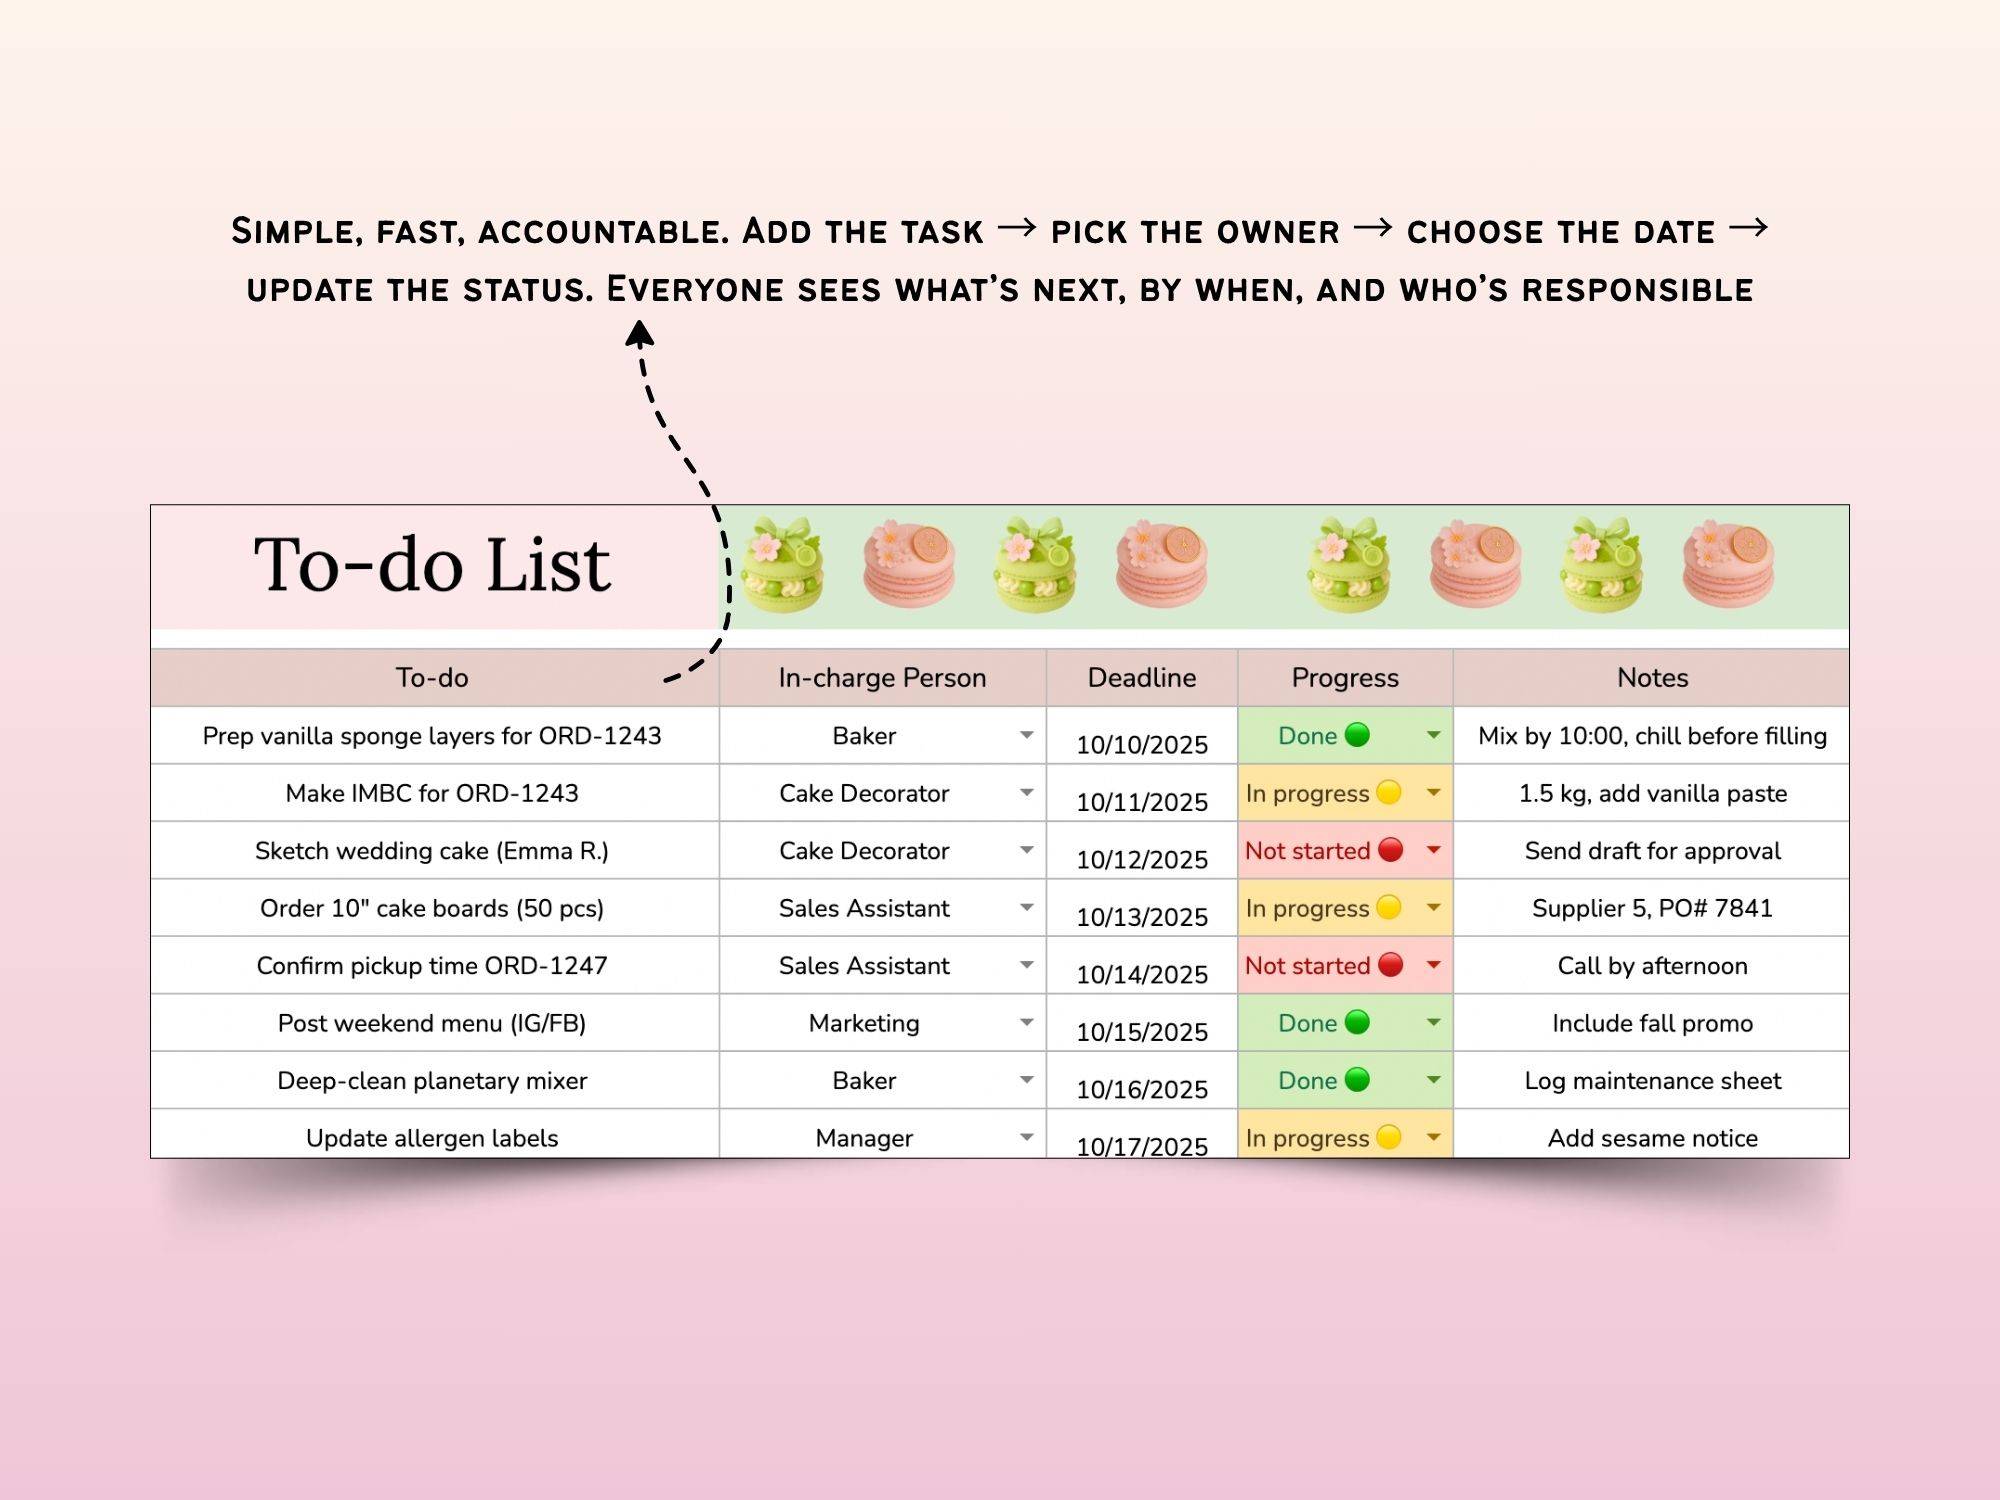Expand the In-charge Person dropdown for Make IMBC row
Viewport: 2000px width, 1500px height.
tap(1026, 793)
